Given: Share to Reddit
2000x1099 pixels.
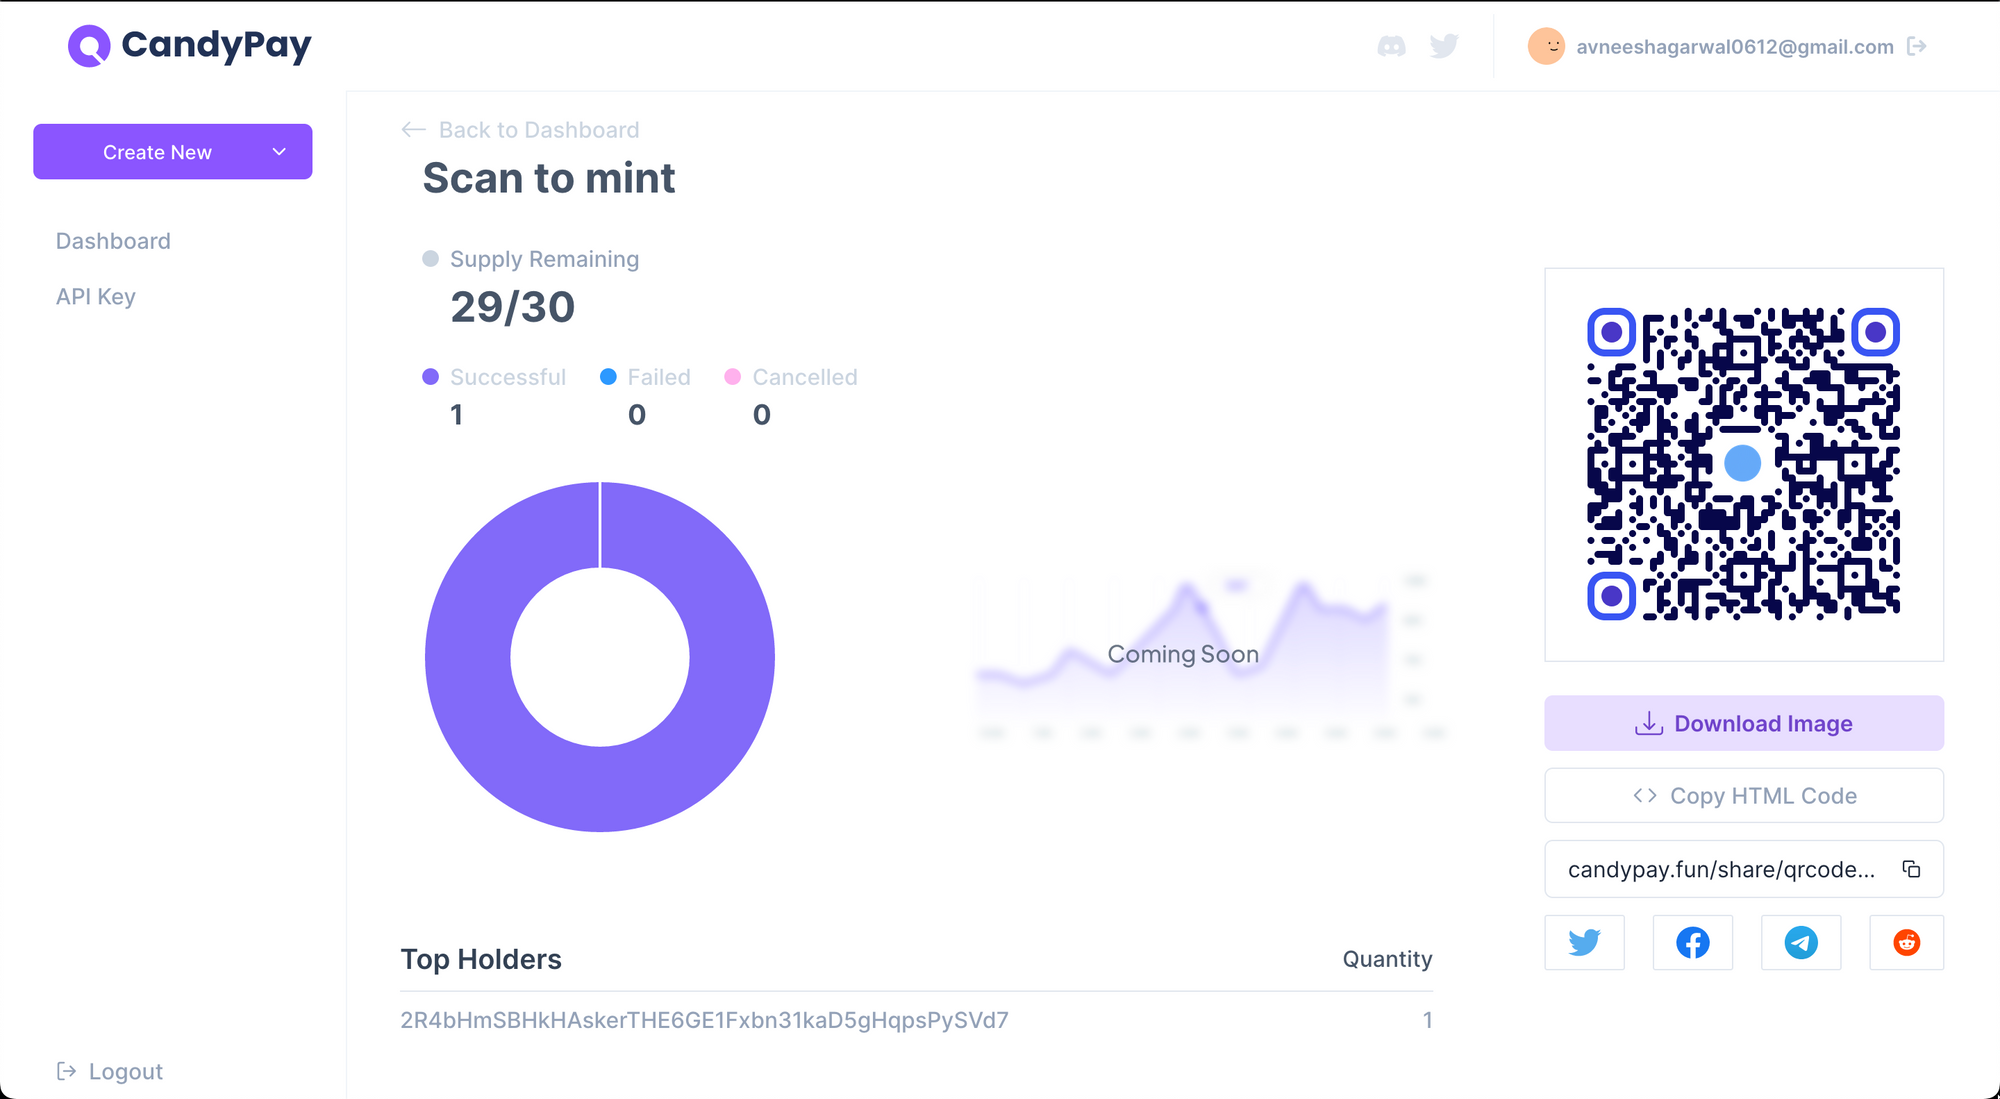Looking at the screenshot, I should 1906,942.
